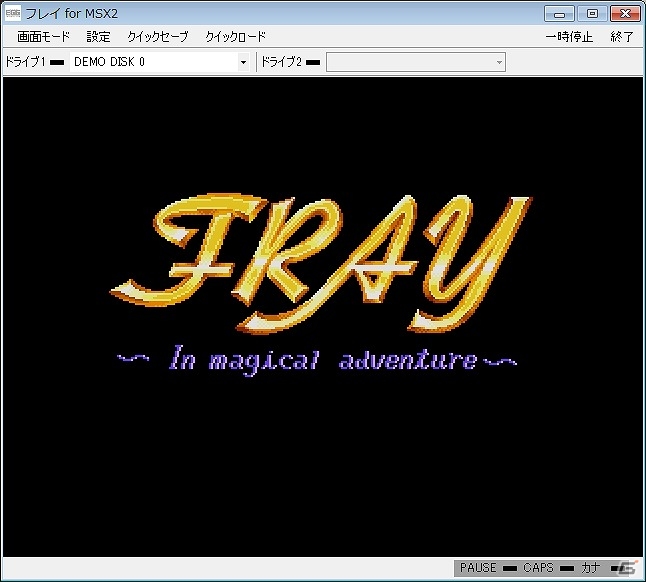Click the ドライブ2 label
The width and height of the screenshot is (646, 582).
(x=281, y=62)
